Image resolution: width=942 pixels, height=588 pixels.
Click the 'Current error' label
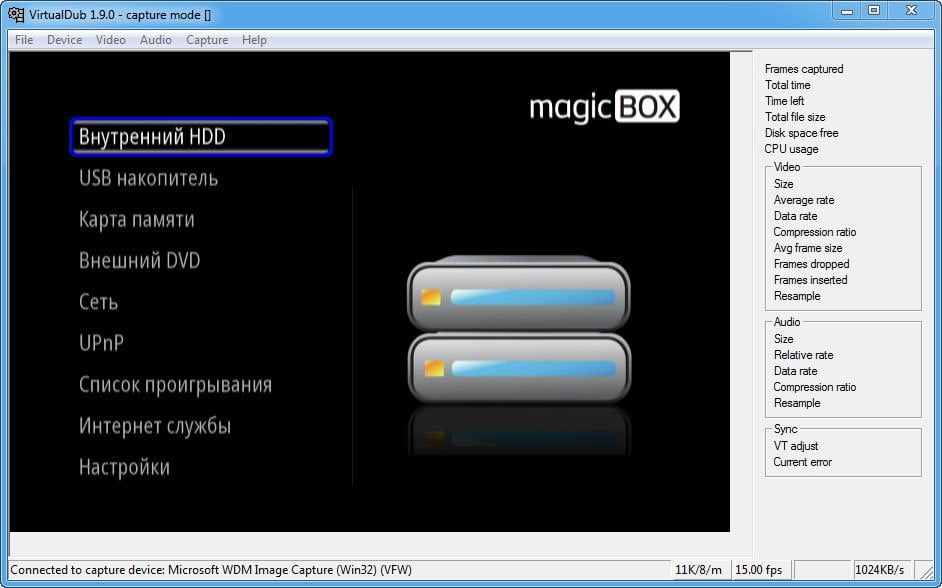pos(803,462)
